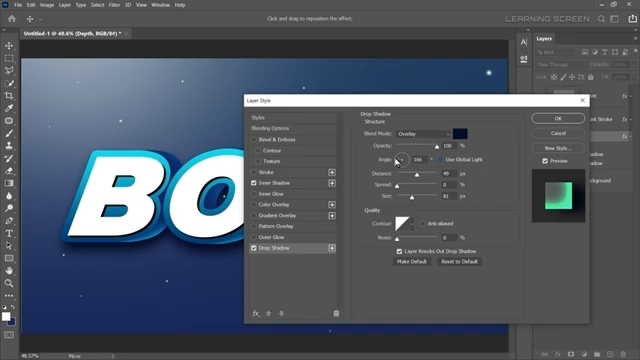The image size is (640, 360).
Task: Select the Brush tool
Action: (x=9, y=133)
